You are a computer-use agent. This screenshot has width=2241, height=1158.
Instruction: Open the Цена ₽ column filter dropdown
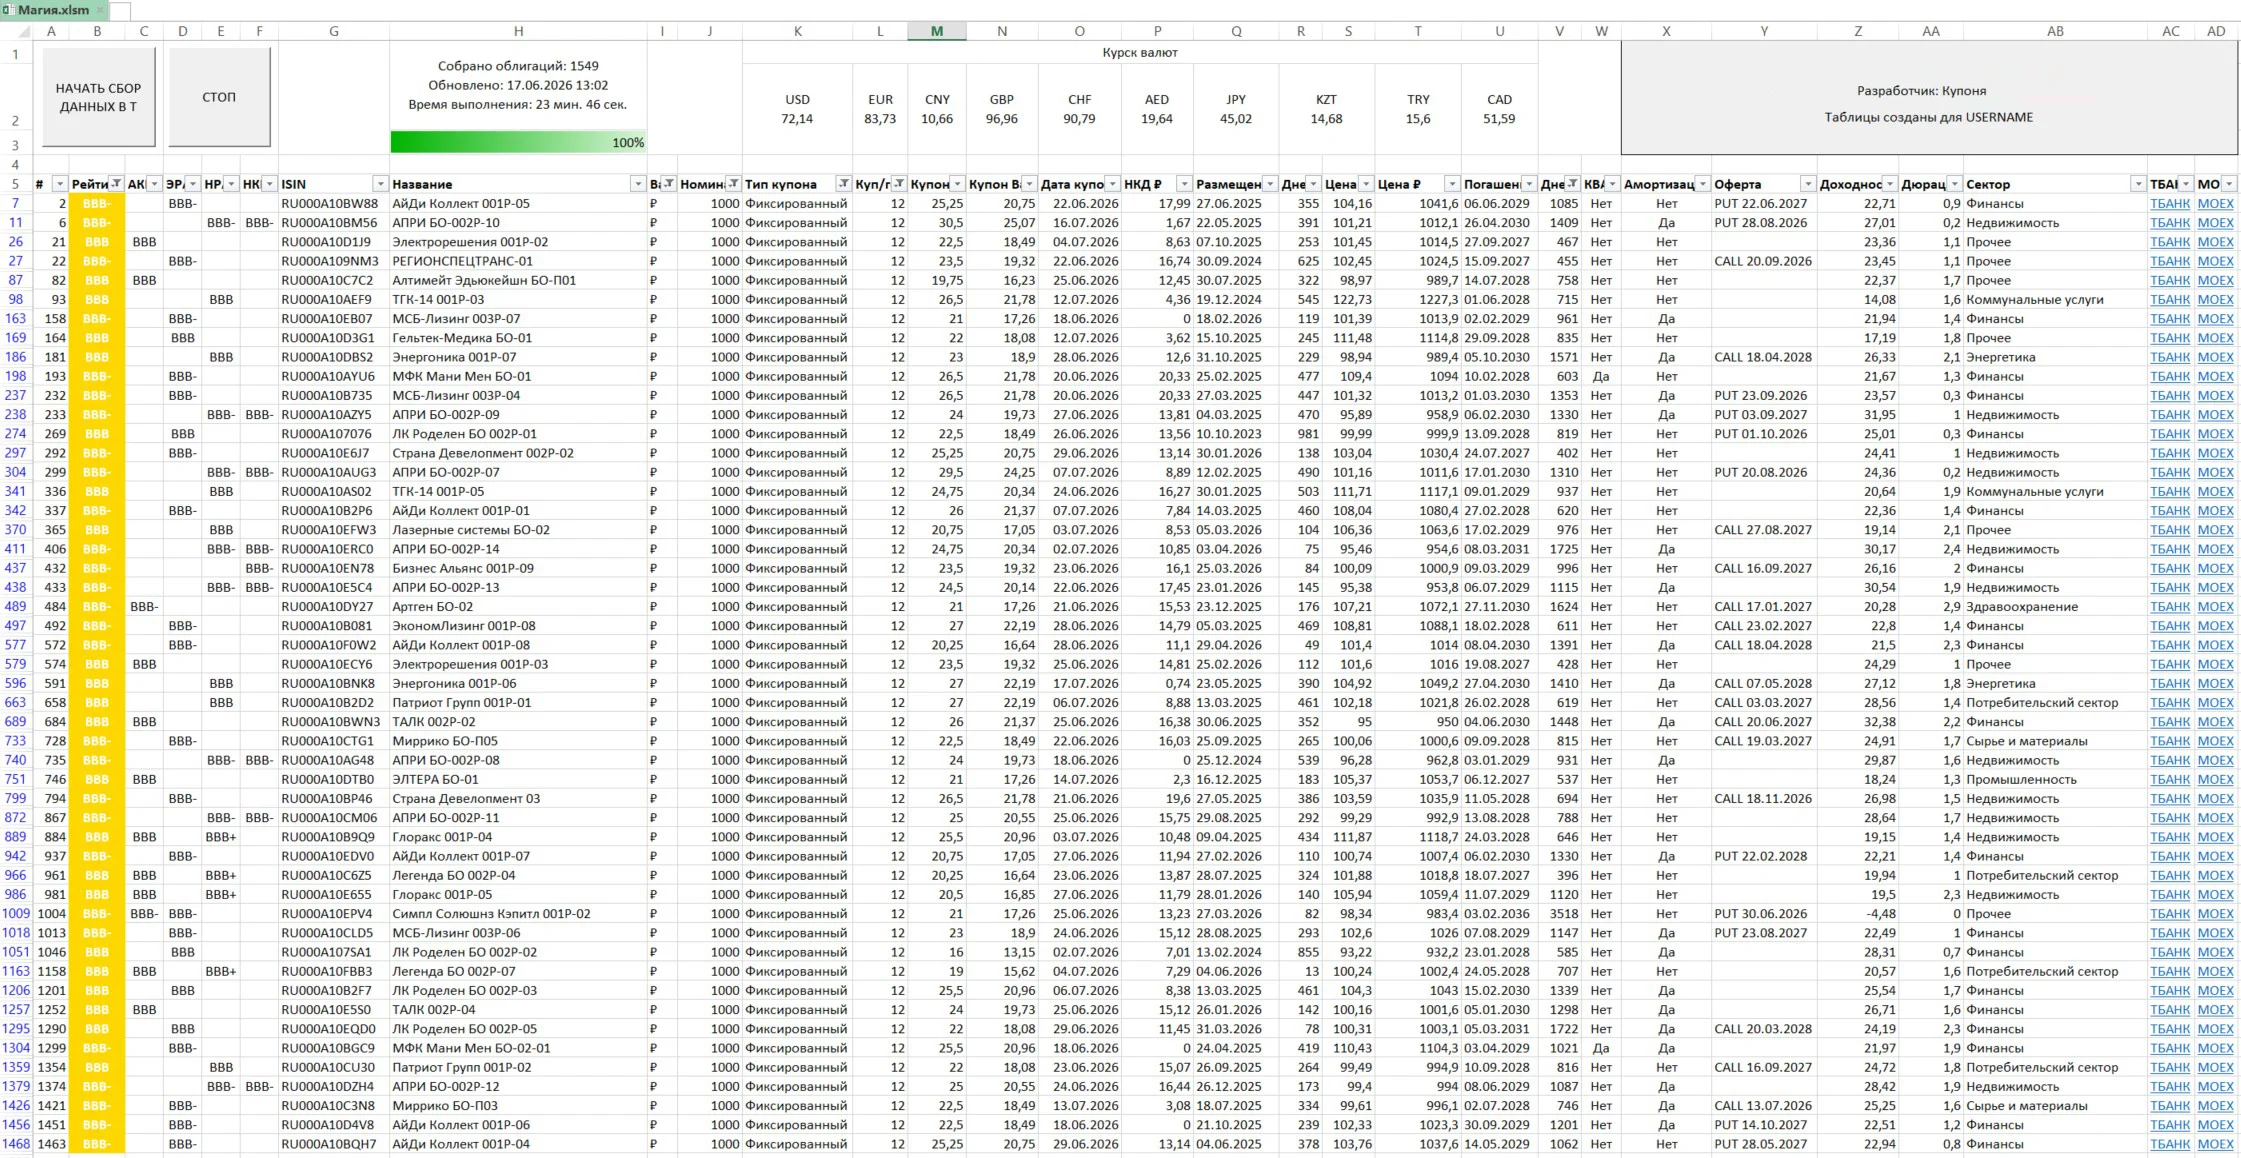1452,184
